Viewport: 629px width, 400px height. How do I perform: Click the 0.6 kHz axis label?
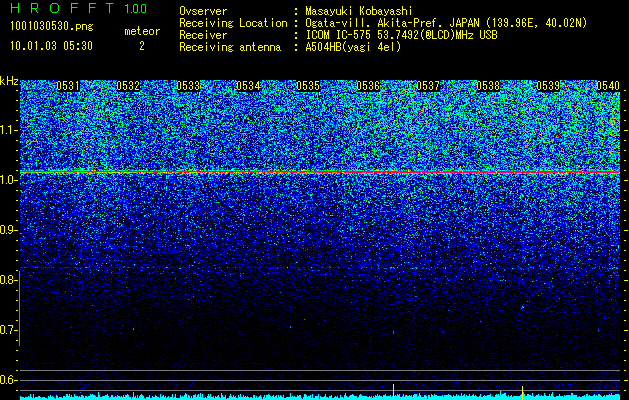point(8,380)
